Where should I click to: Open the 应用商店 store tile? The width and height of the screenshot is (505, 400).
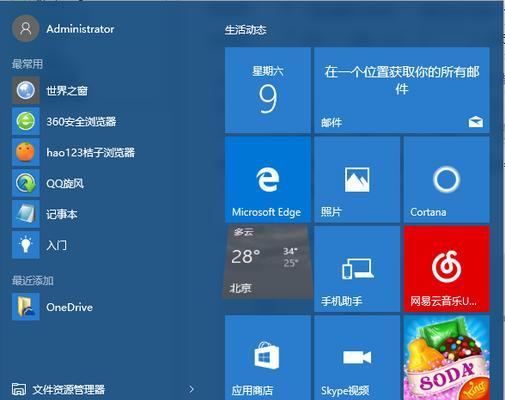pyautogui.click(x=268, y=358)
